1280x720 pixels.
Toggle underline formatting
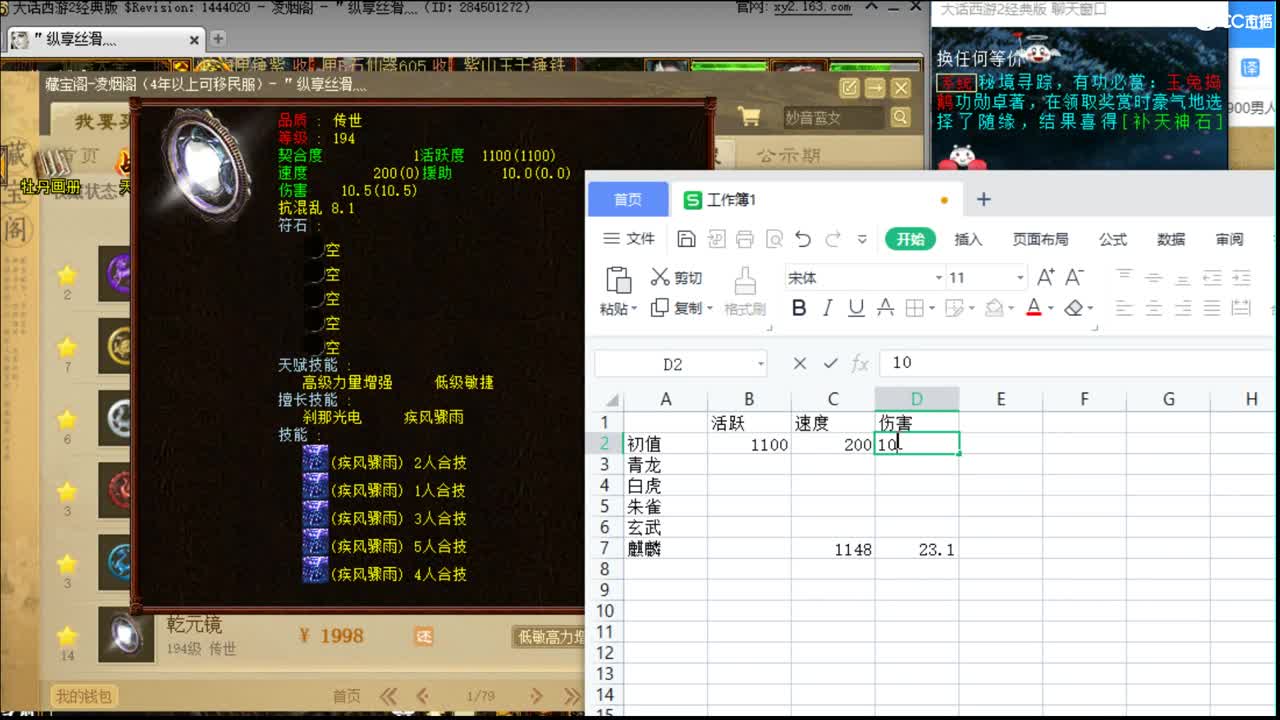tap(856, 308)
